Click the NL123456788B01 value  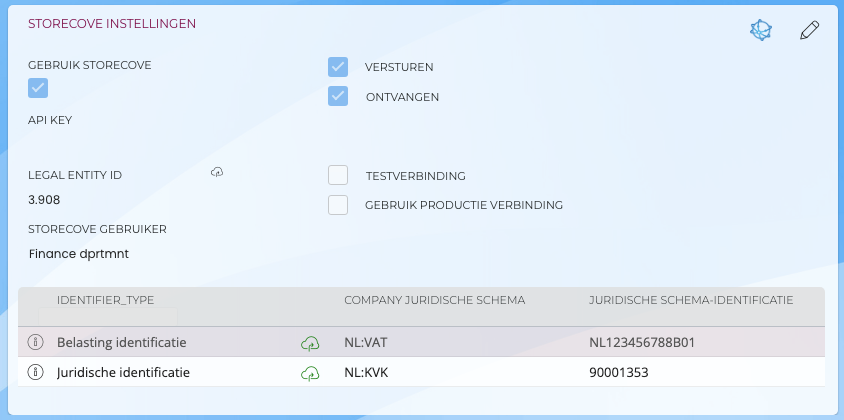click(x=642, y=342)
